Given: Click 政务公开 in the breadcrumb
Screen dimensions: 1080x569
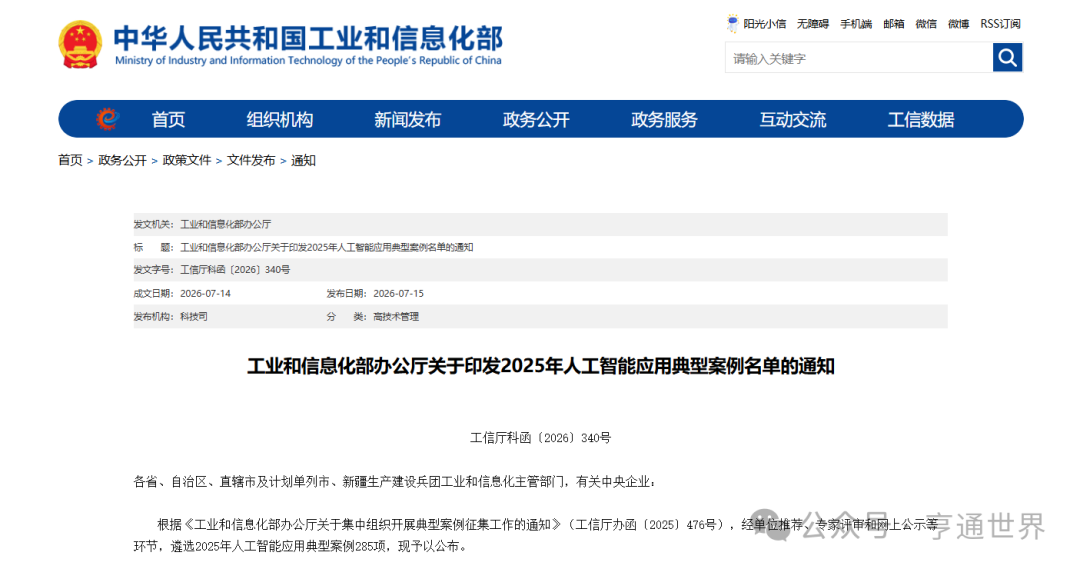Looking at the screenshot, I should coord(123,161).
